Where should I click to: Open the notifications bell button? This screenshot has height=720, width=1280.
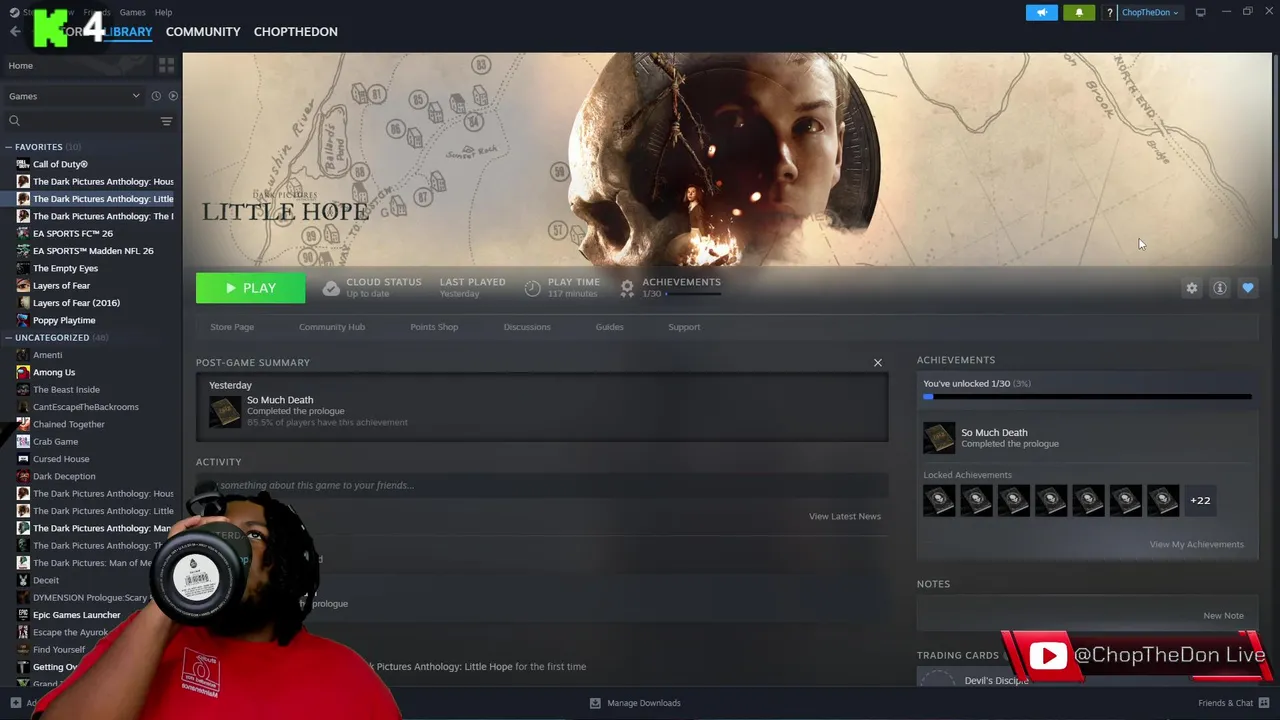1079,12
